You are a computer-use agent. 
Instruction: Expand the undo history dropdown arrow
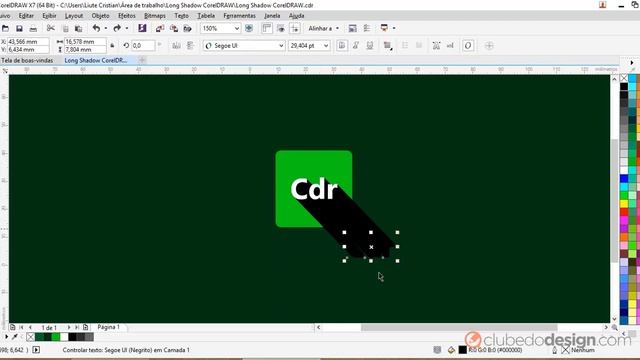pos(106,28)
